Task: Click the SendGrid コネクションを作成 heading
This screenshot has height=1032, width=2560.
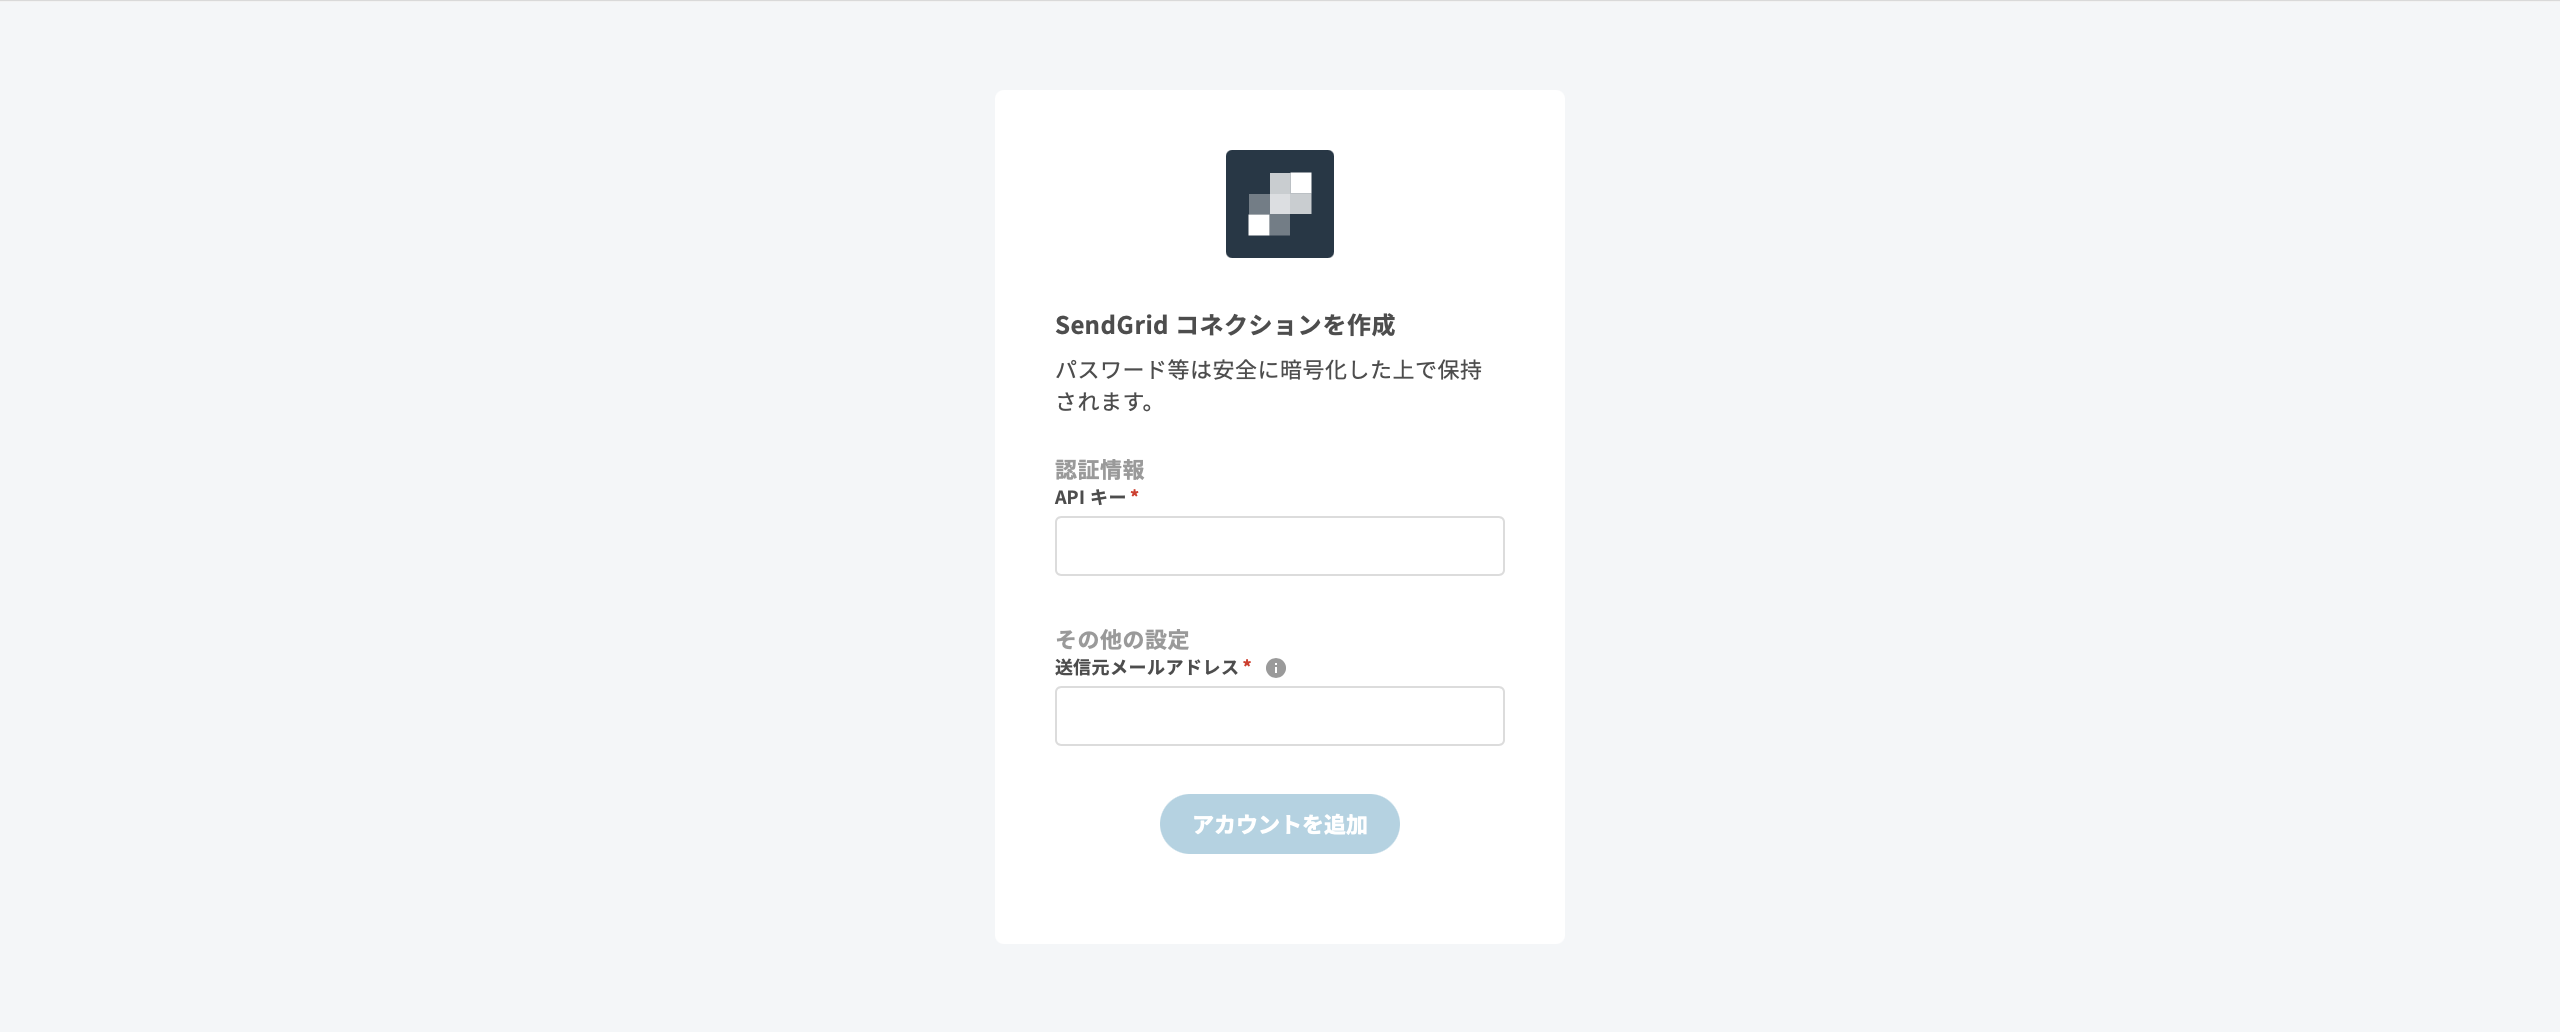Action: click(1225, 325)
